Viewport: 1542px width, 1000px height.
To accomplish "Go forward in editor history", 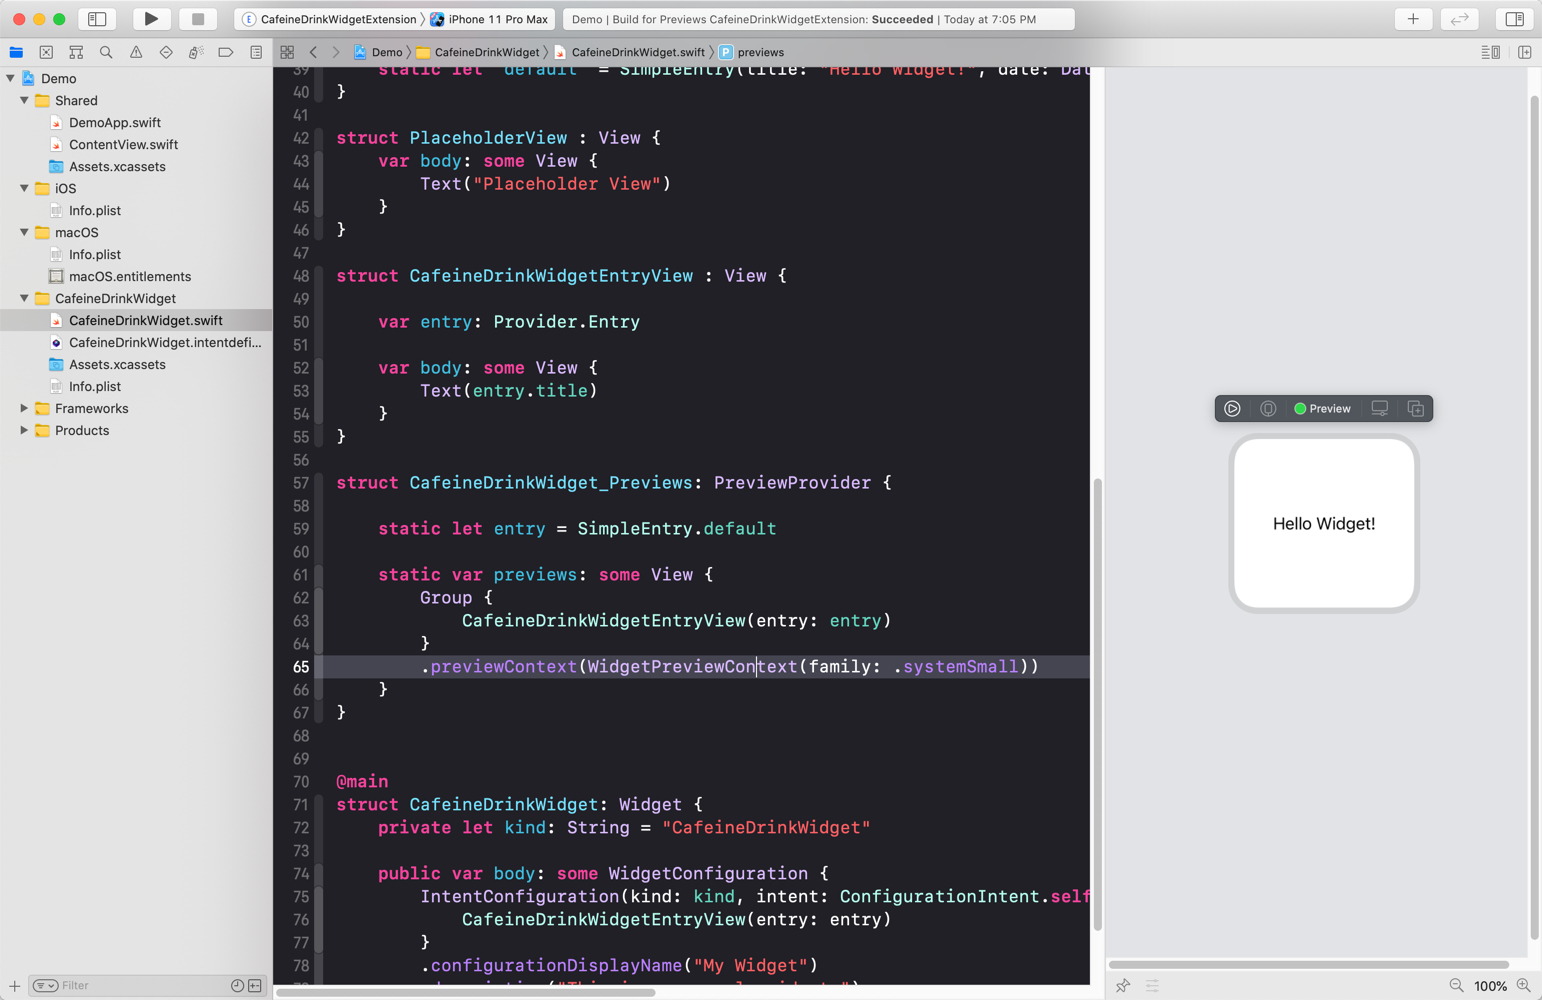I will 336,52.
